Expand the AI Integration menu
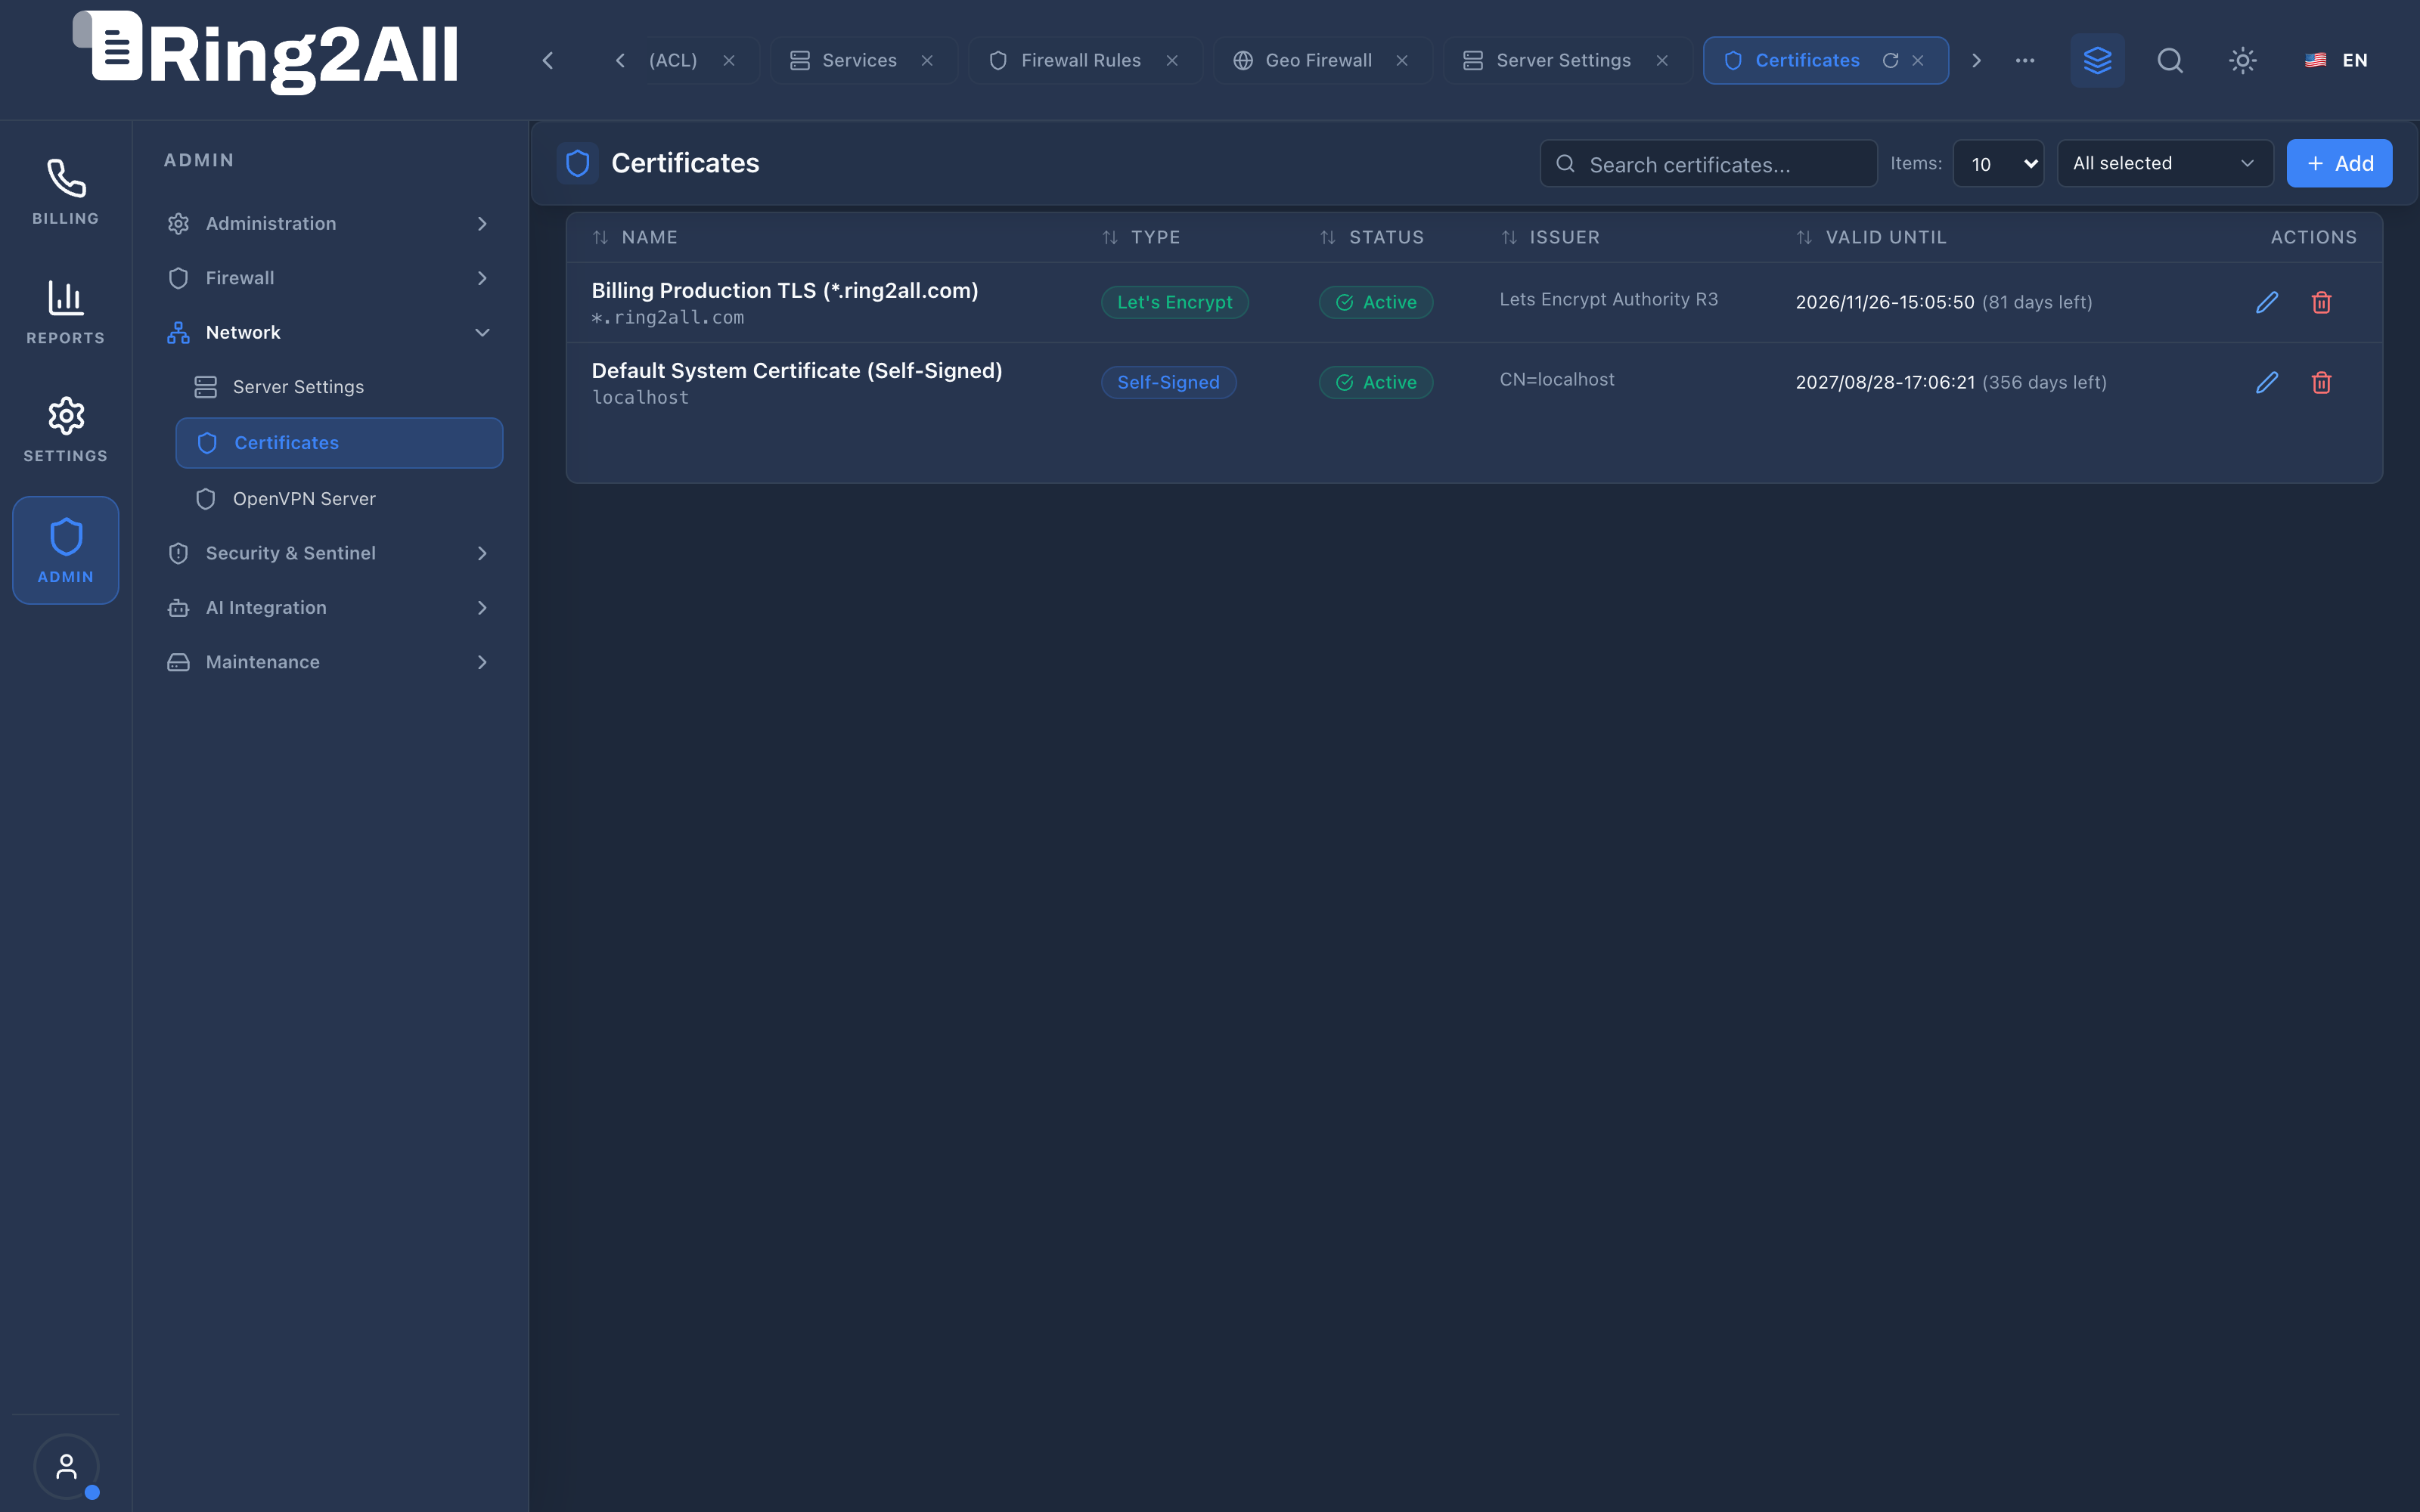The width and height of the screenshot is (2420, 1512). pos(330,607)
